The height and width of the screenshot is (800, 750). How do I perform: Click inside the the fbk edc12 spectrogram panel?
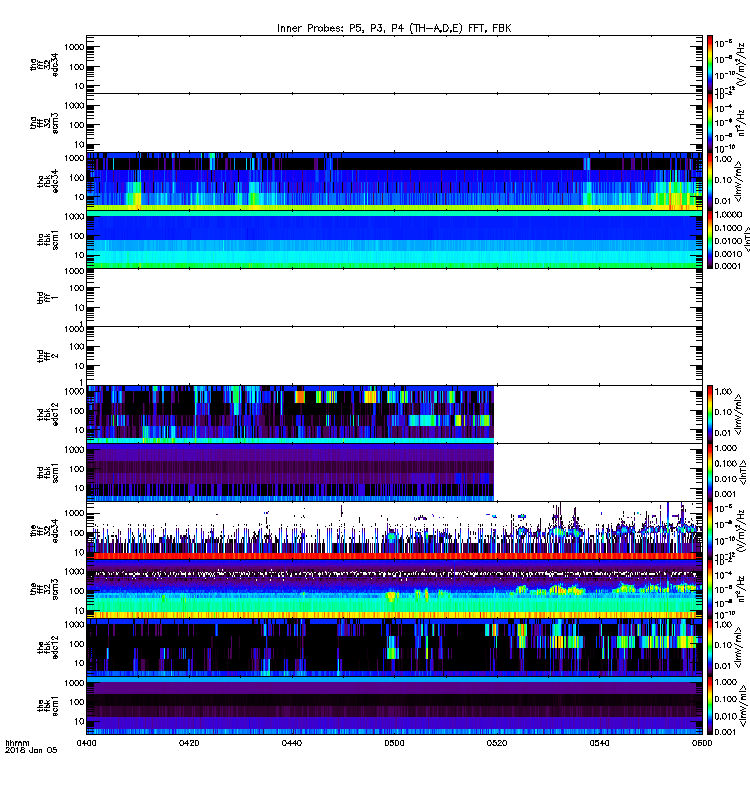(394, 647)
